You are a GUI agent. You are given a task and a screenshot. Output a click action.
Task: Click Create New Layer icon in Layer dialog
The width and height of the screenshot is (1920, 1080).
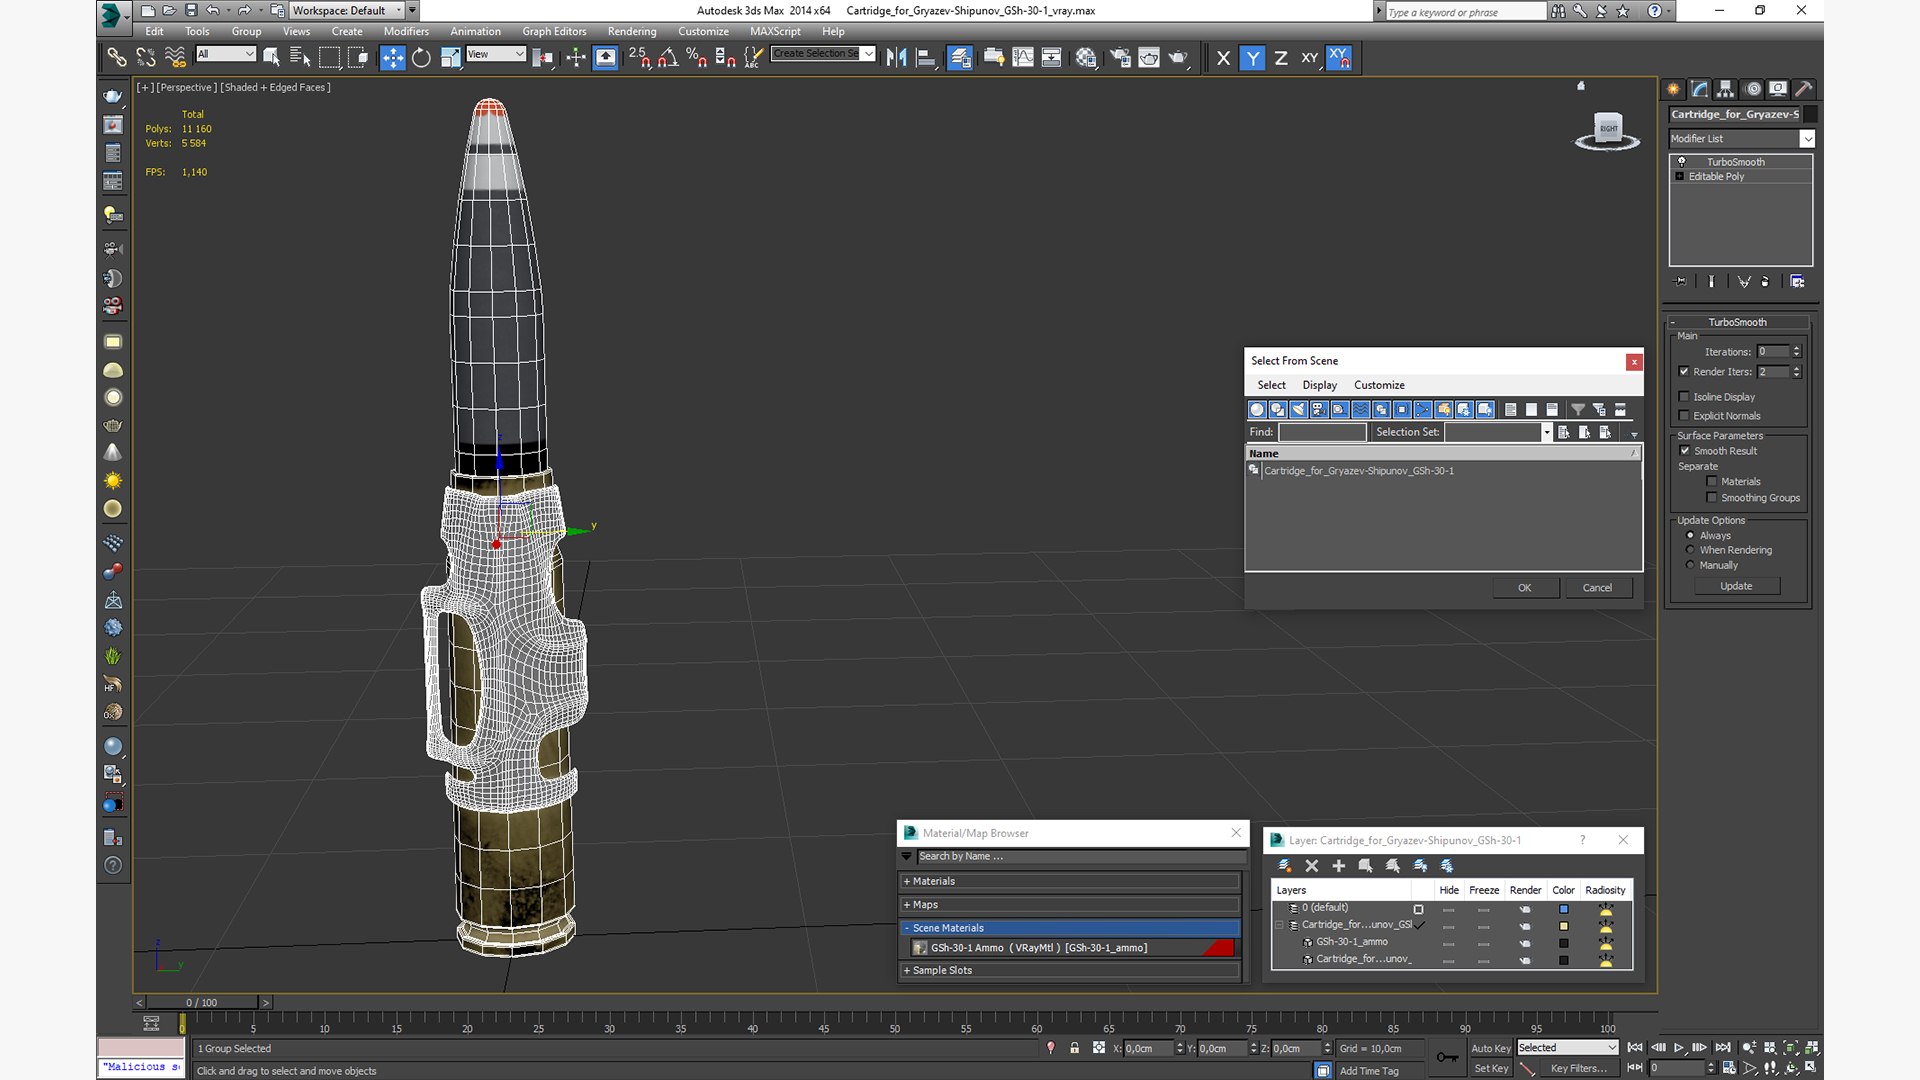1284,866
